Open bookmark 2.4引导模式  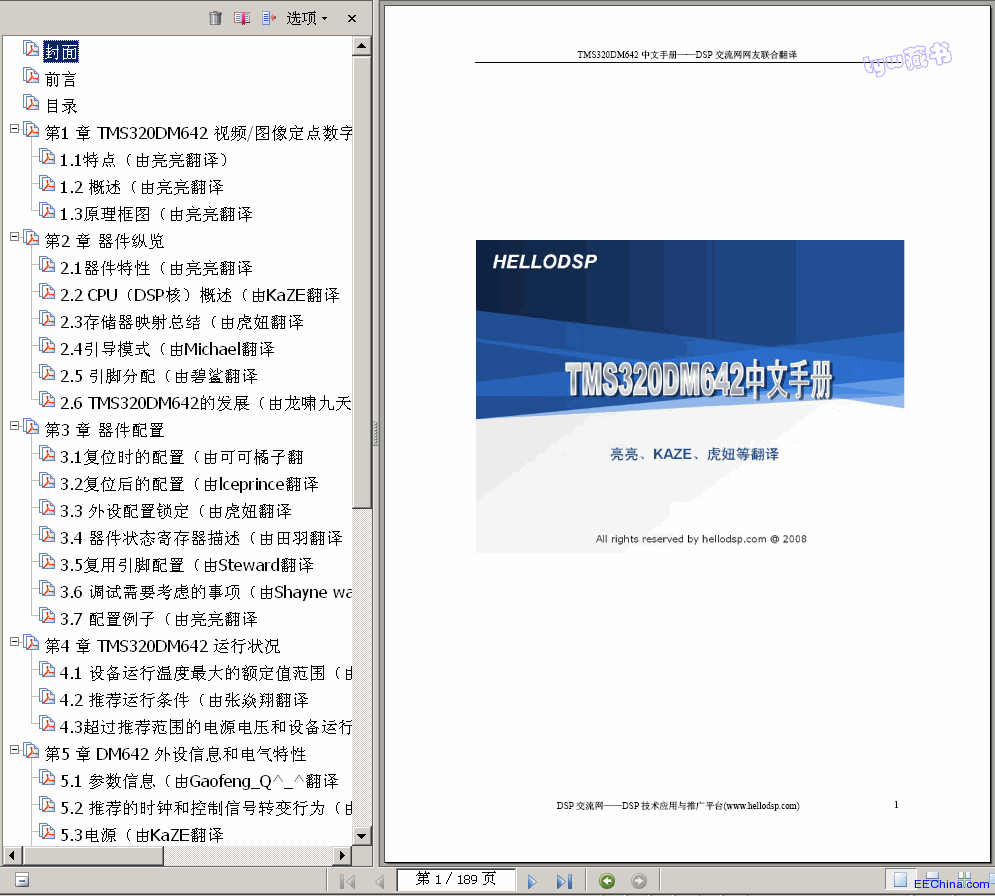click(x=168, y=349)
